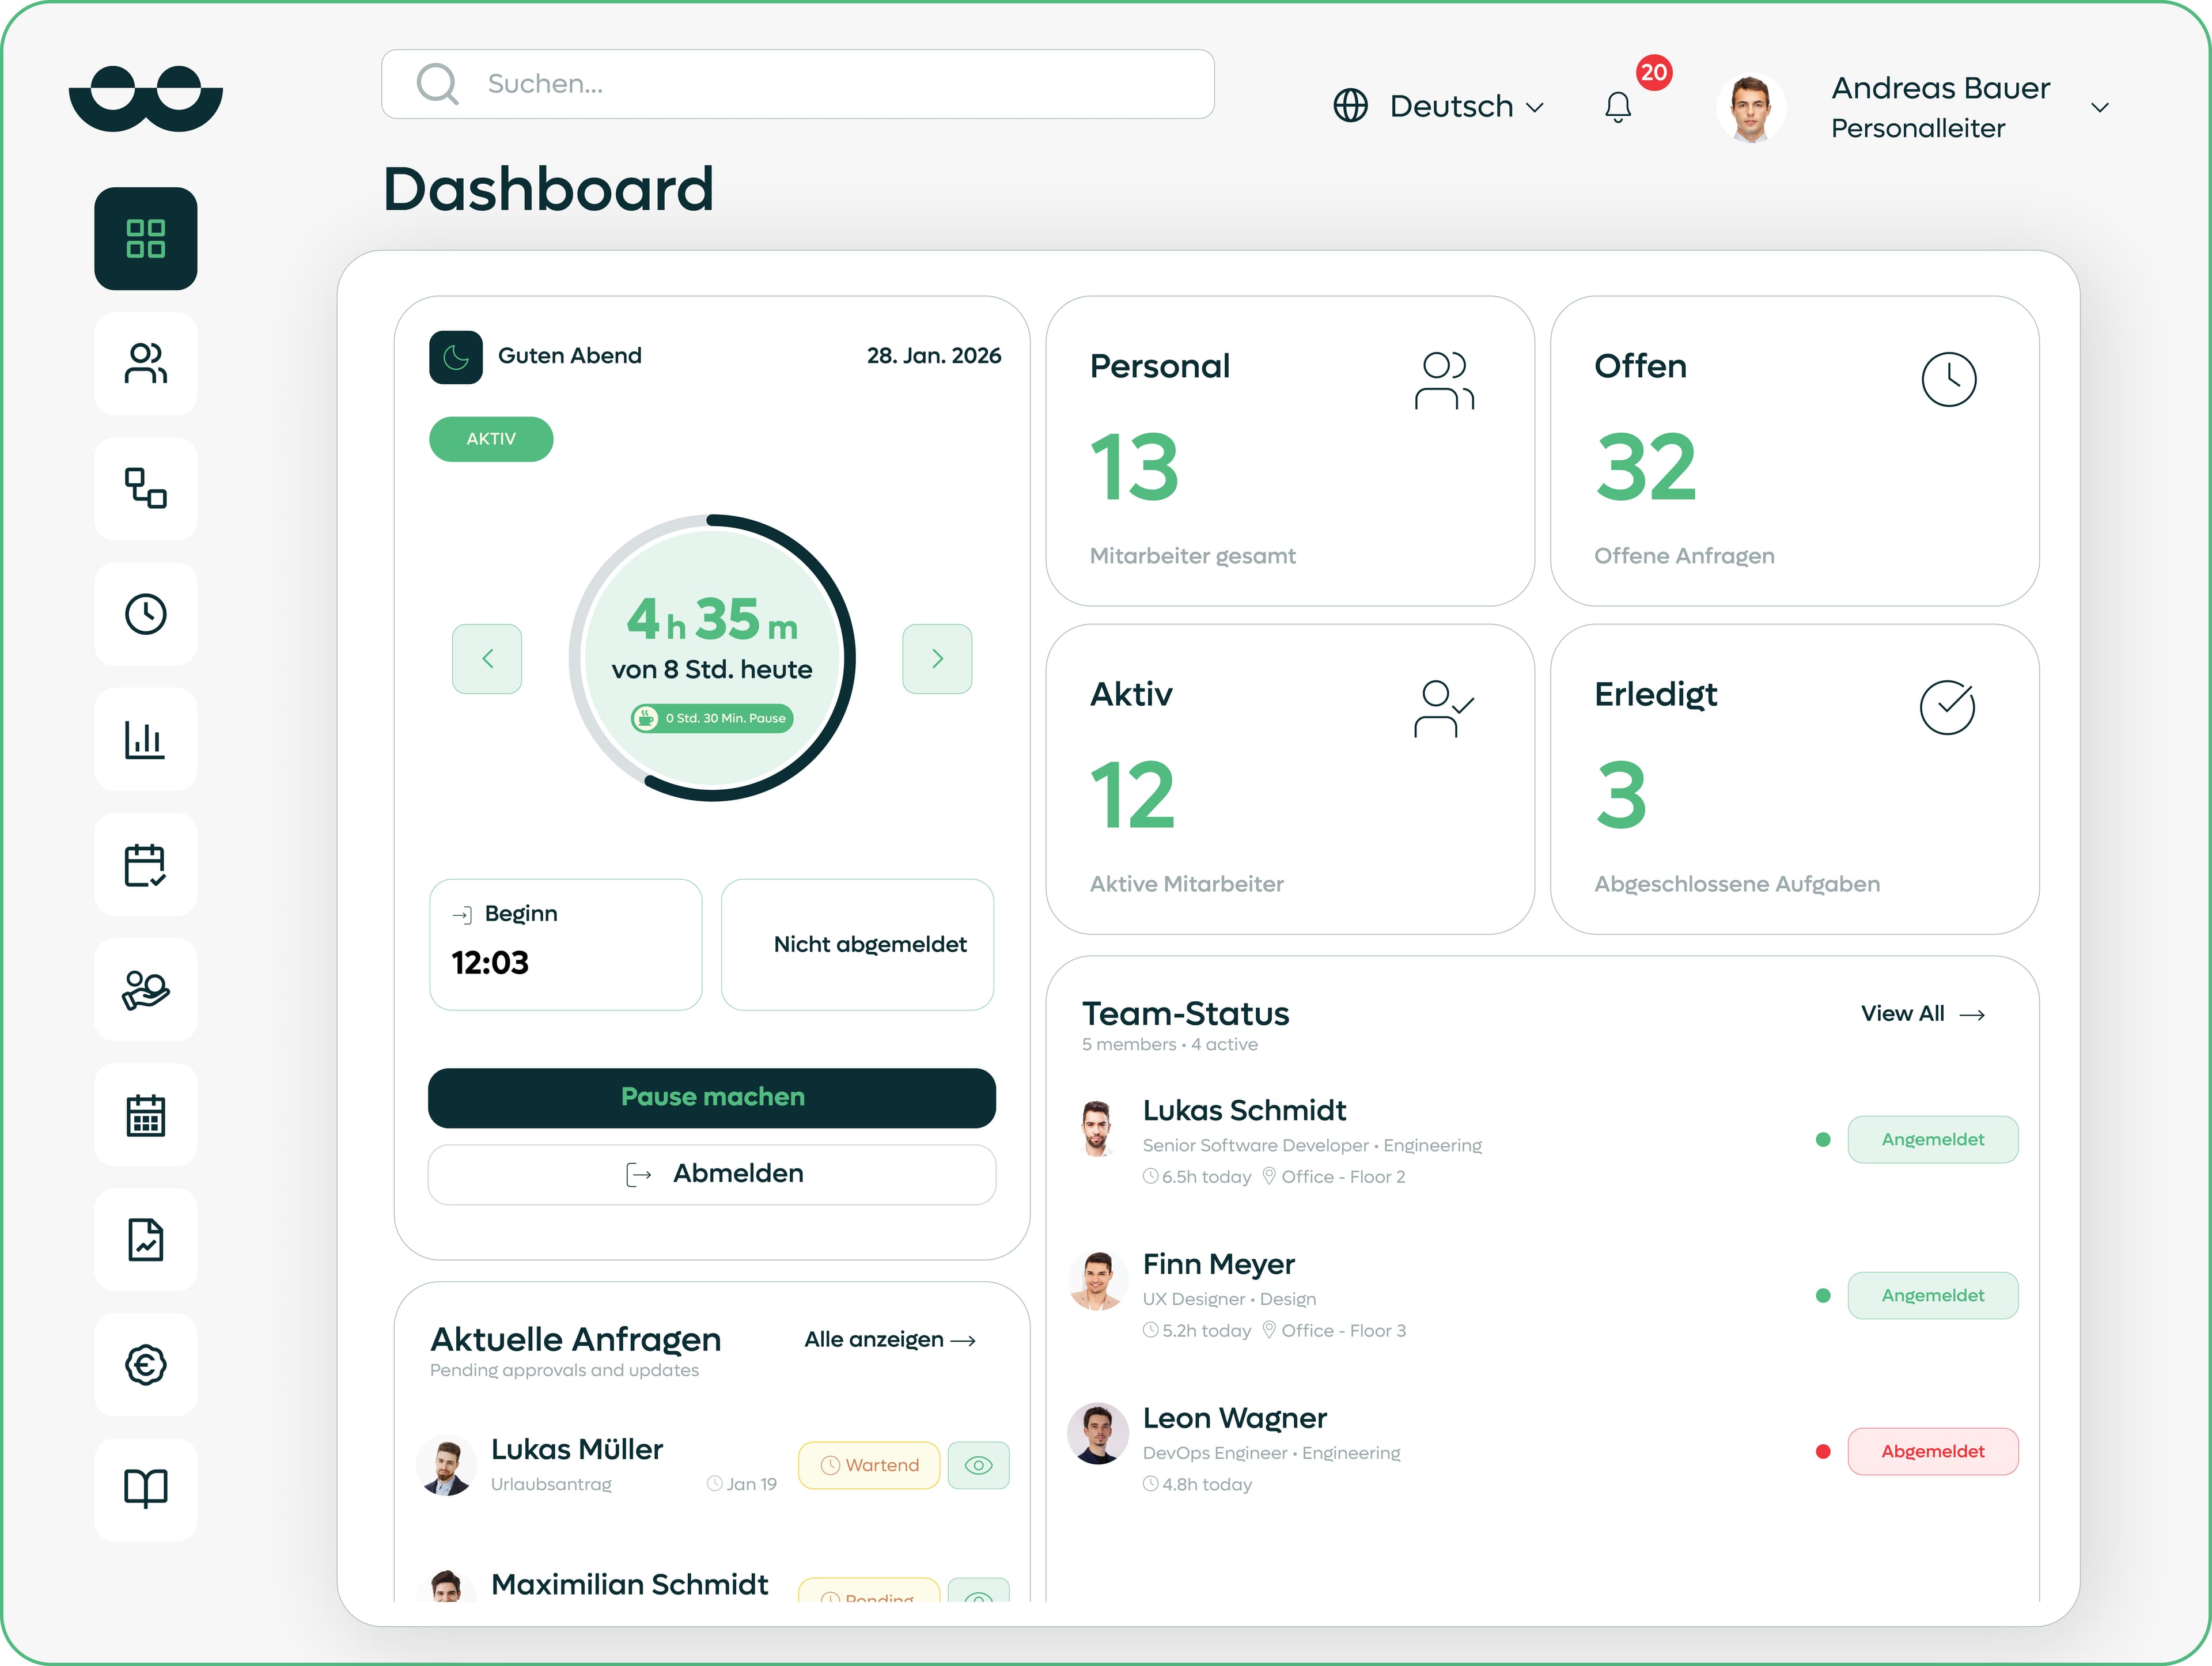The height and width of the screenshot is (1666, 2212).
Task: Select the org chart icon in the sidebar
Action: click(145, 489)
